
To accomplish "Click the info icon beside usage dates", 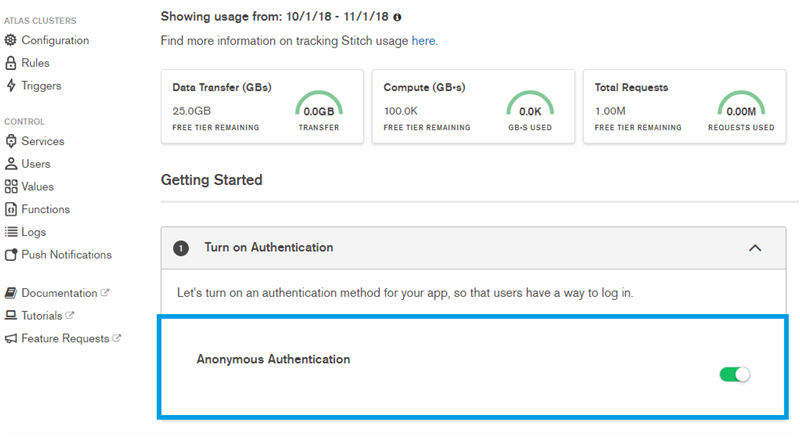I will pos(398,18).
